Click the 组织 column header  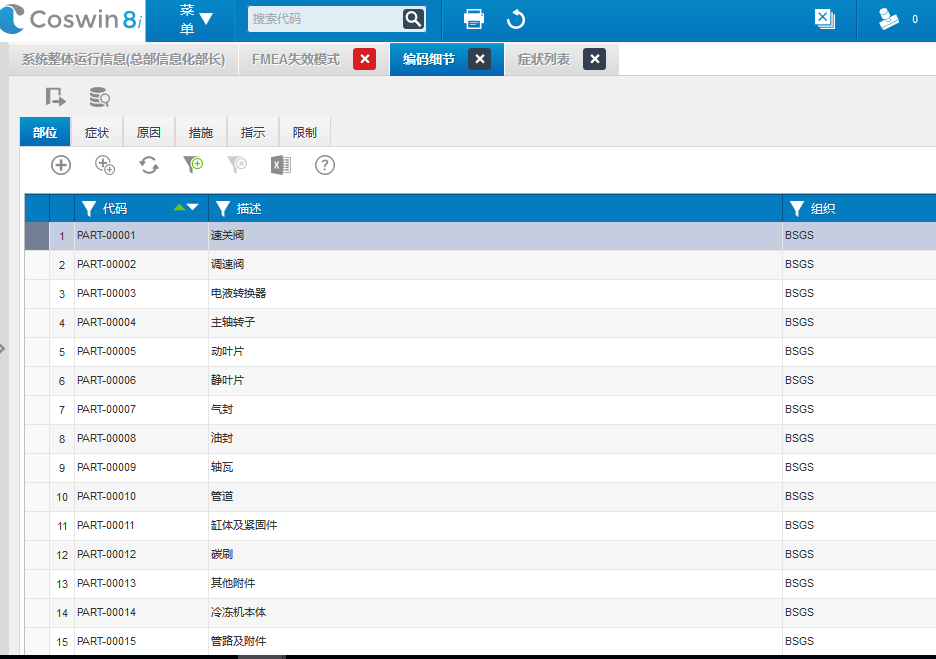(x=823, y=208)
